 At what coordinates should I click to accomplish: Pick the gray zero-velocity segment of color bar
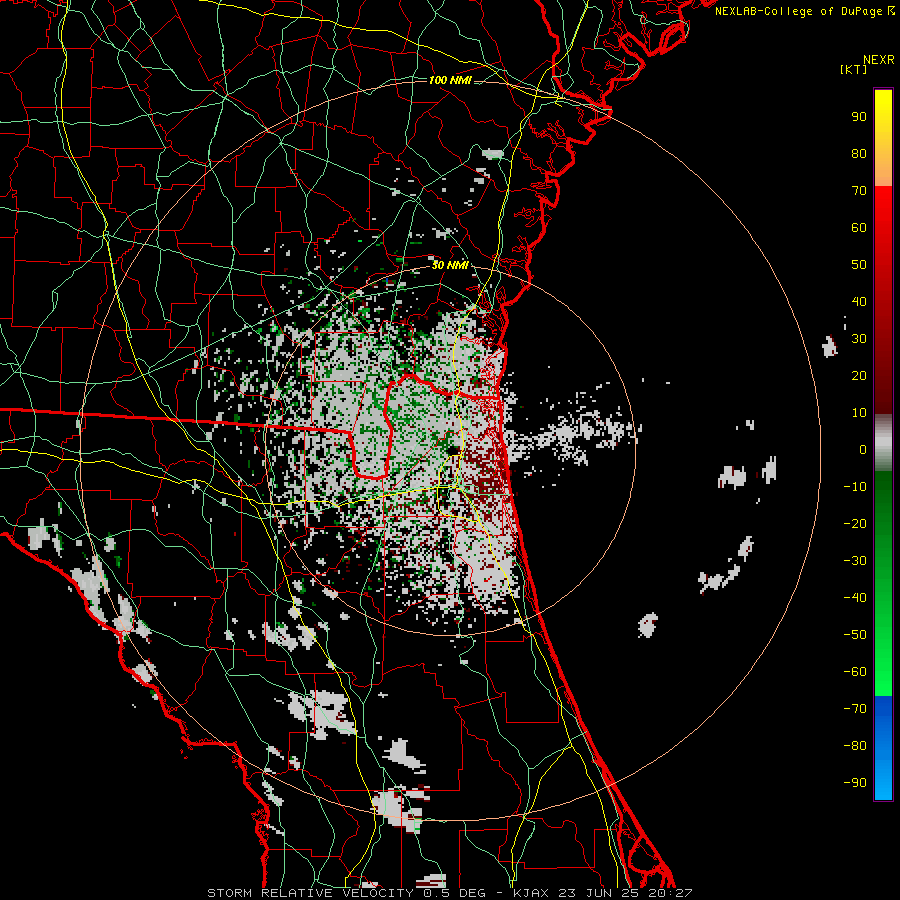pyautogui.click(x=883, y=443)
